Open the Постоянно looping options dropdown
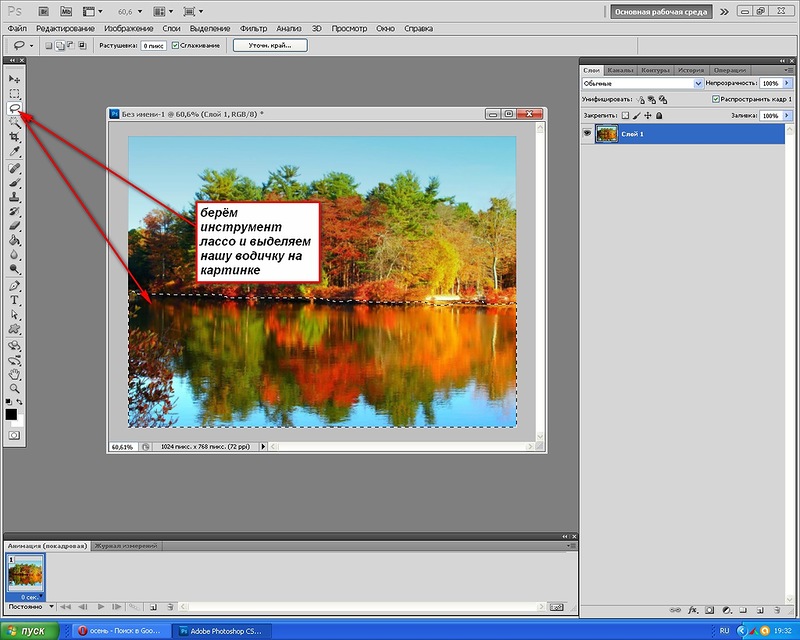 [x=31, y=607]
